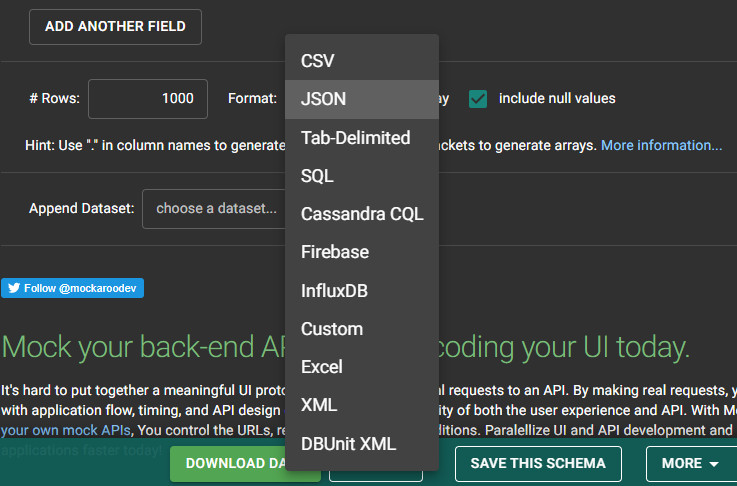Select SQL as output format
Screen dimensions: 737x486
pos(362,176)
